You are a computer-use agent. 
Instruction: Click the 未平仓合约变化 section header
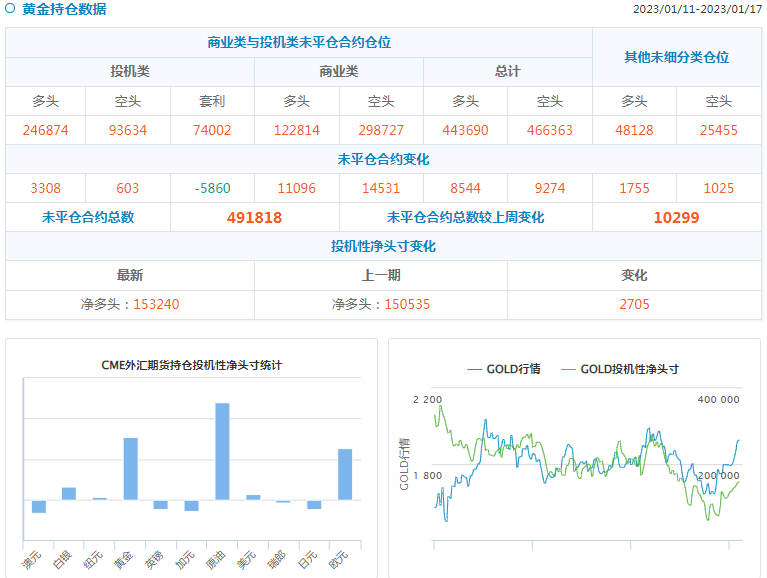coord(383,159)
